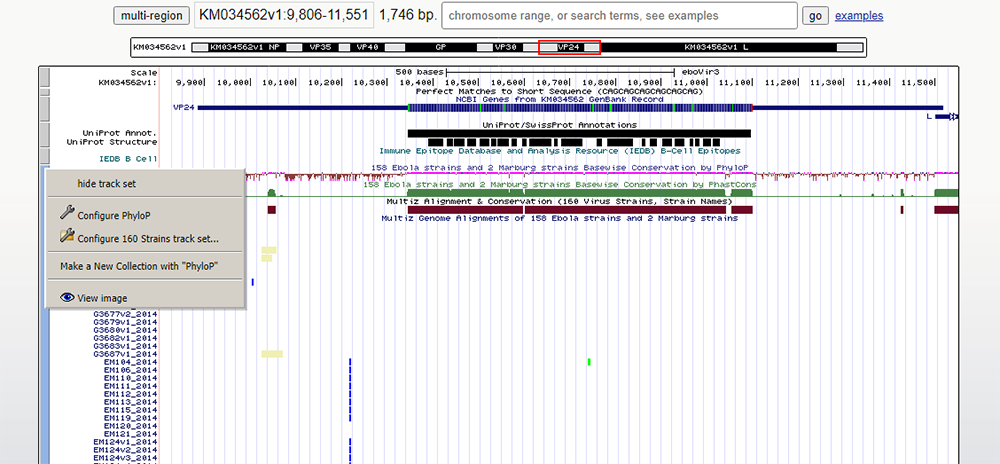The width and height of the screenshot is (1000, 464).
Task: Click the G3677v2_2014 strain label
Action: click(x=125, y=313)
